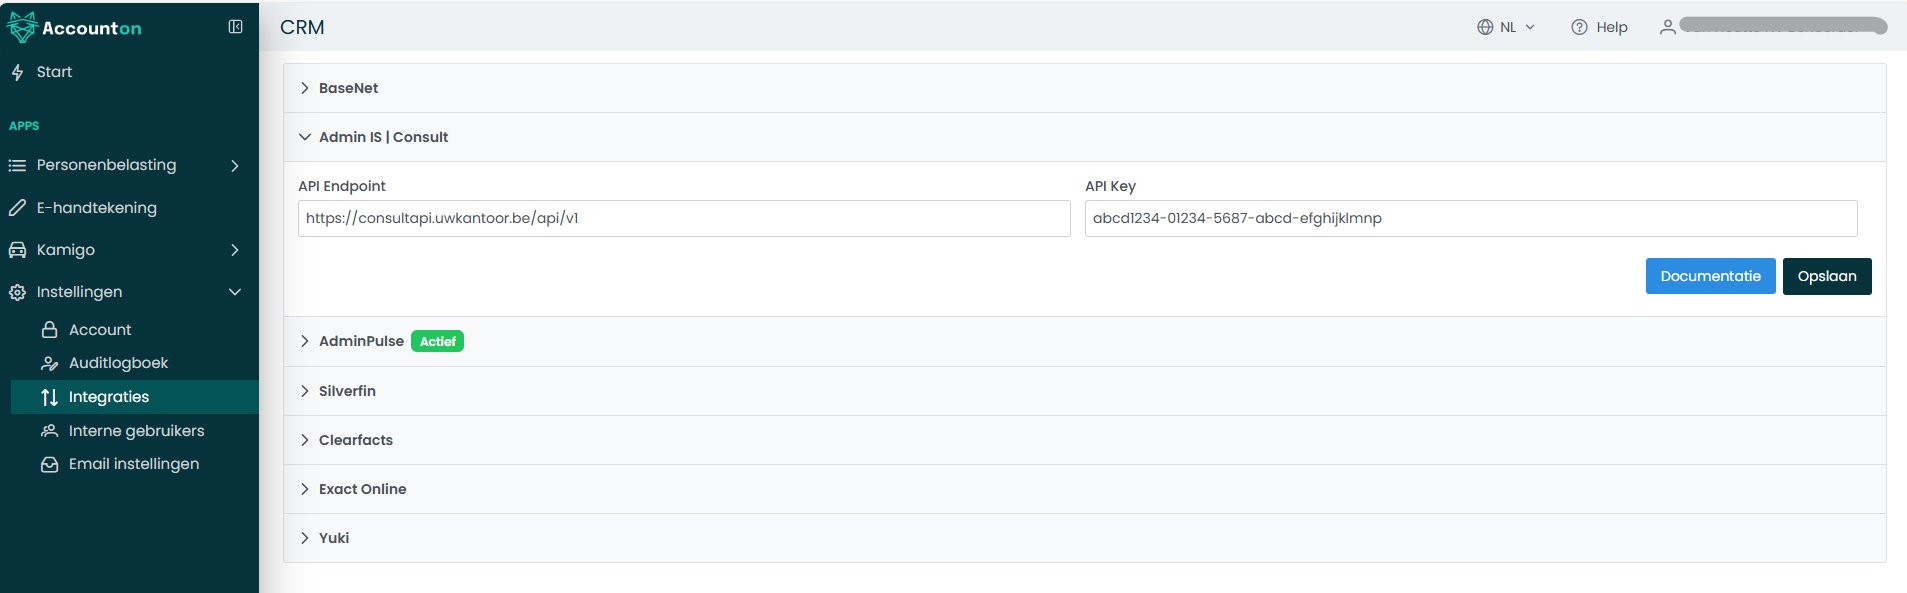Click the Opslaan button
Viewport: 1907px width, 593px height.
(1827, 276)
